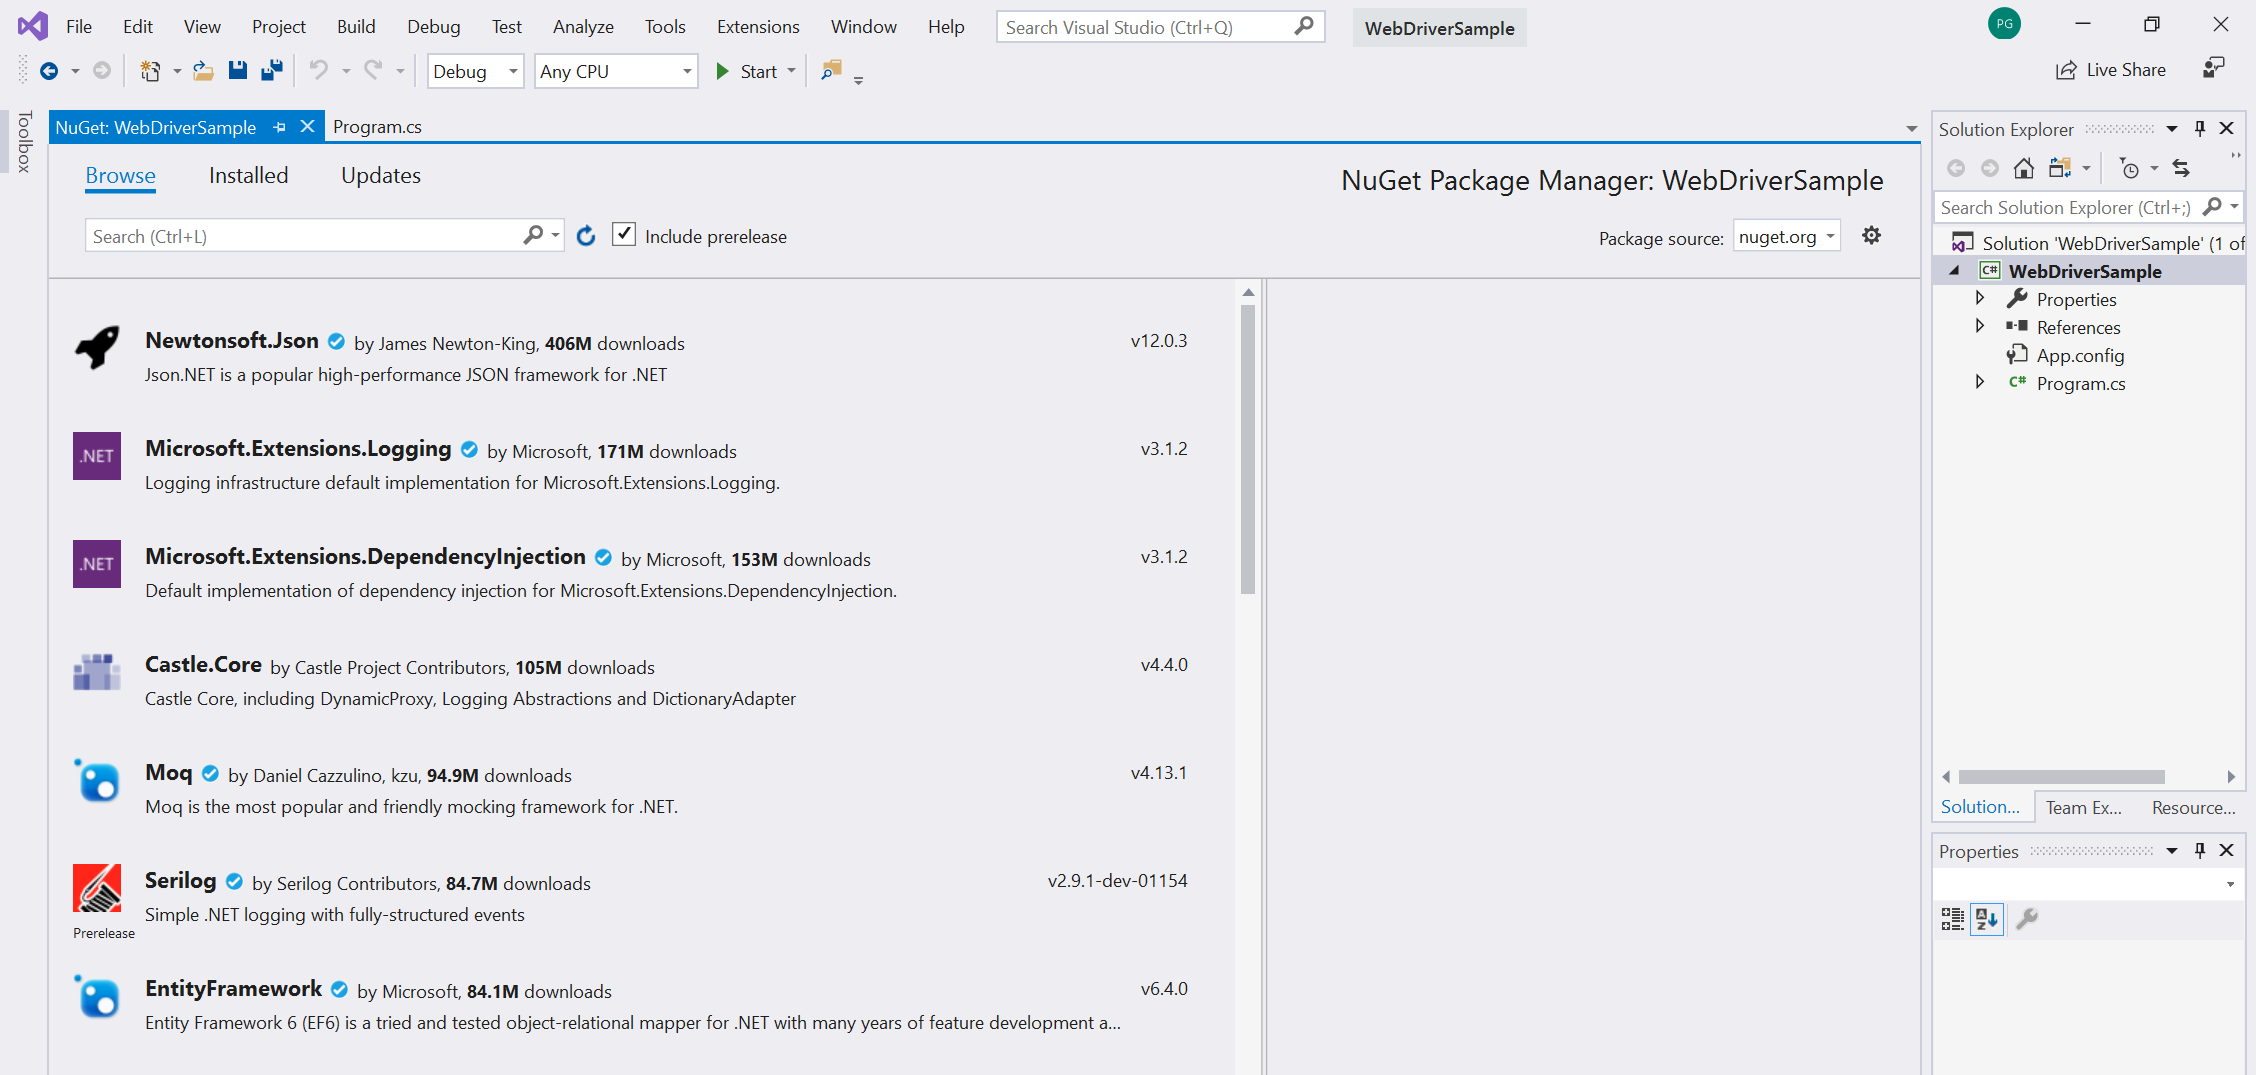Open NuGet package source settings gear
Screen dimensions: 2256x1075
click(1872, 235)
